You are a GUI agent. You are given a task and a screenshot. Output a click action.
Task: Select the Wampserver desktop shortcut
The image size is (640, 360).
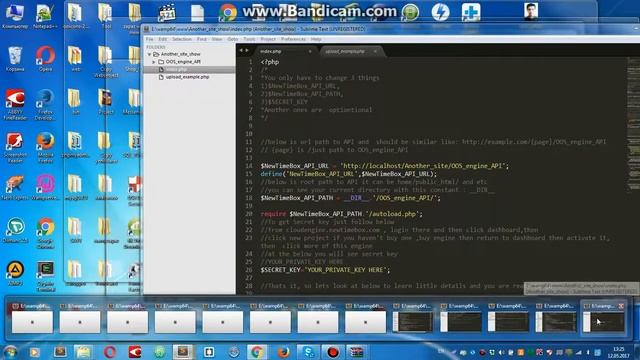(x=45, y=187)
